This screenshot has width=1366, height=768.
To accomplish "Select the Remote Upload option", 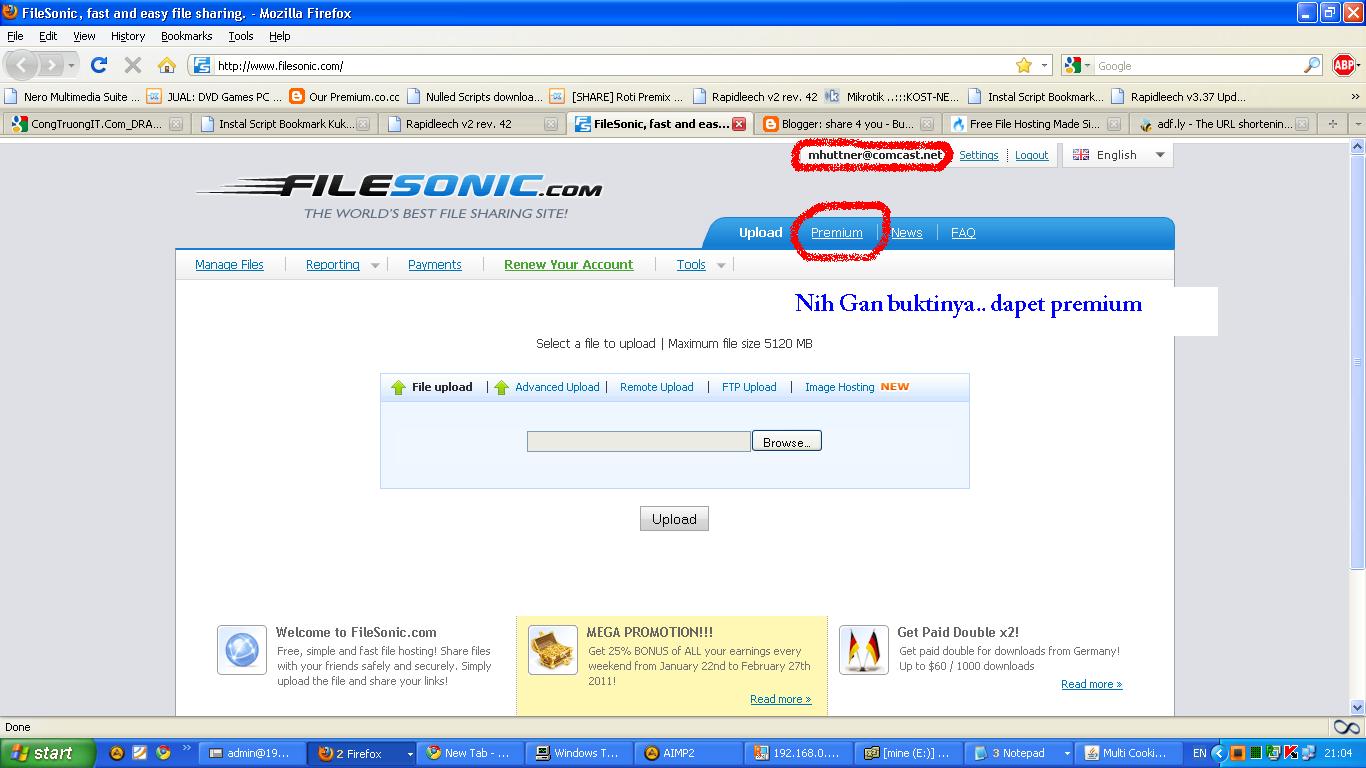I will coord(656,387).
